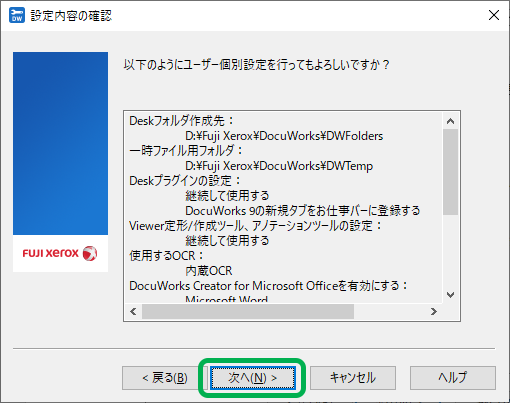Click the horizontal scroll-right arrow
Viewport: 510px width, 403px height.
click(x=433, y=311)
